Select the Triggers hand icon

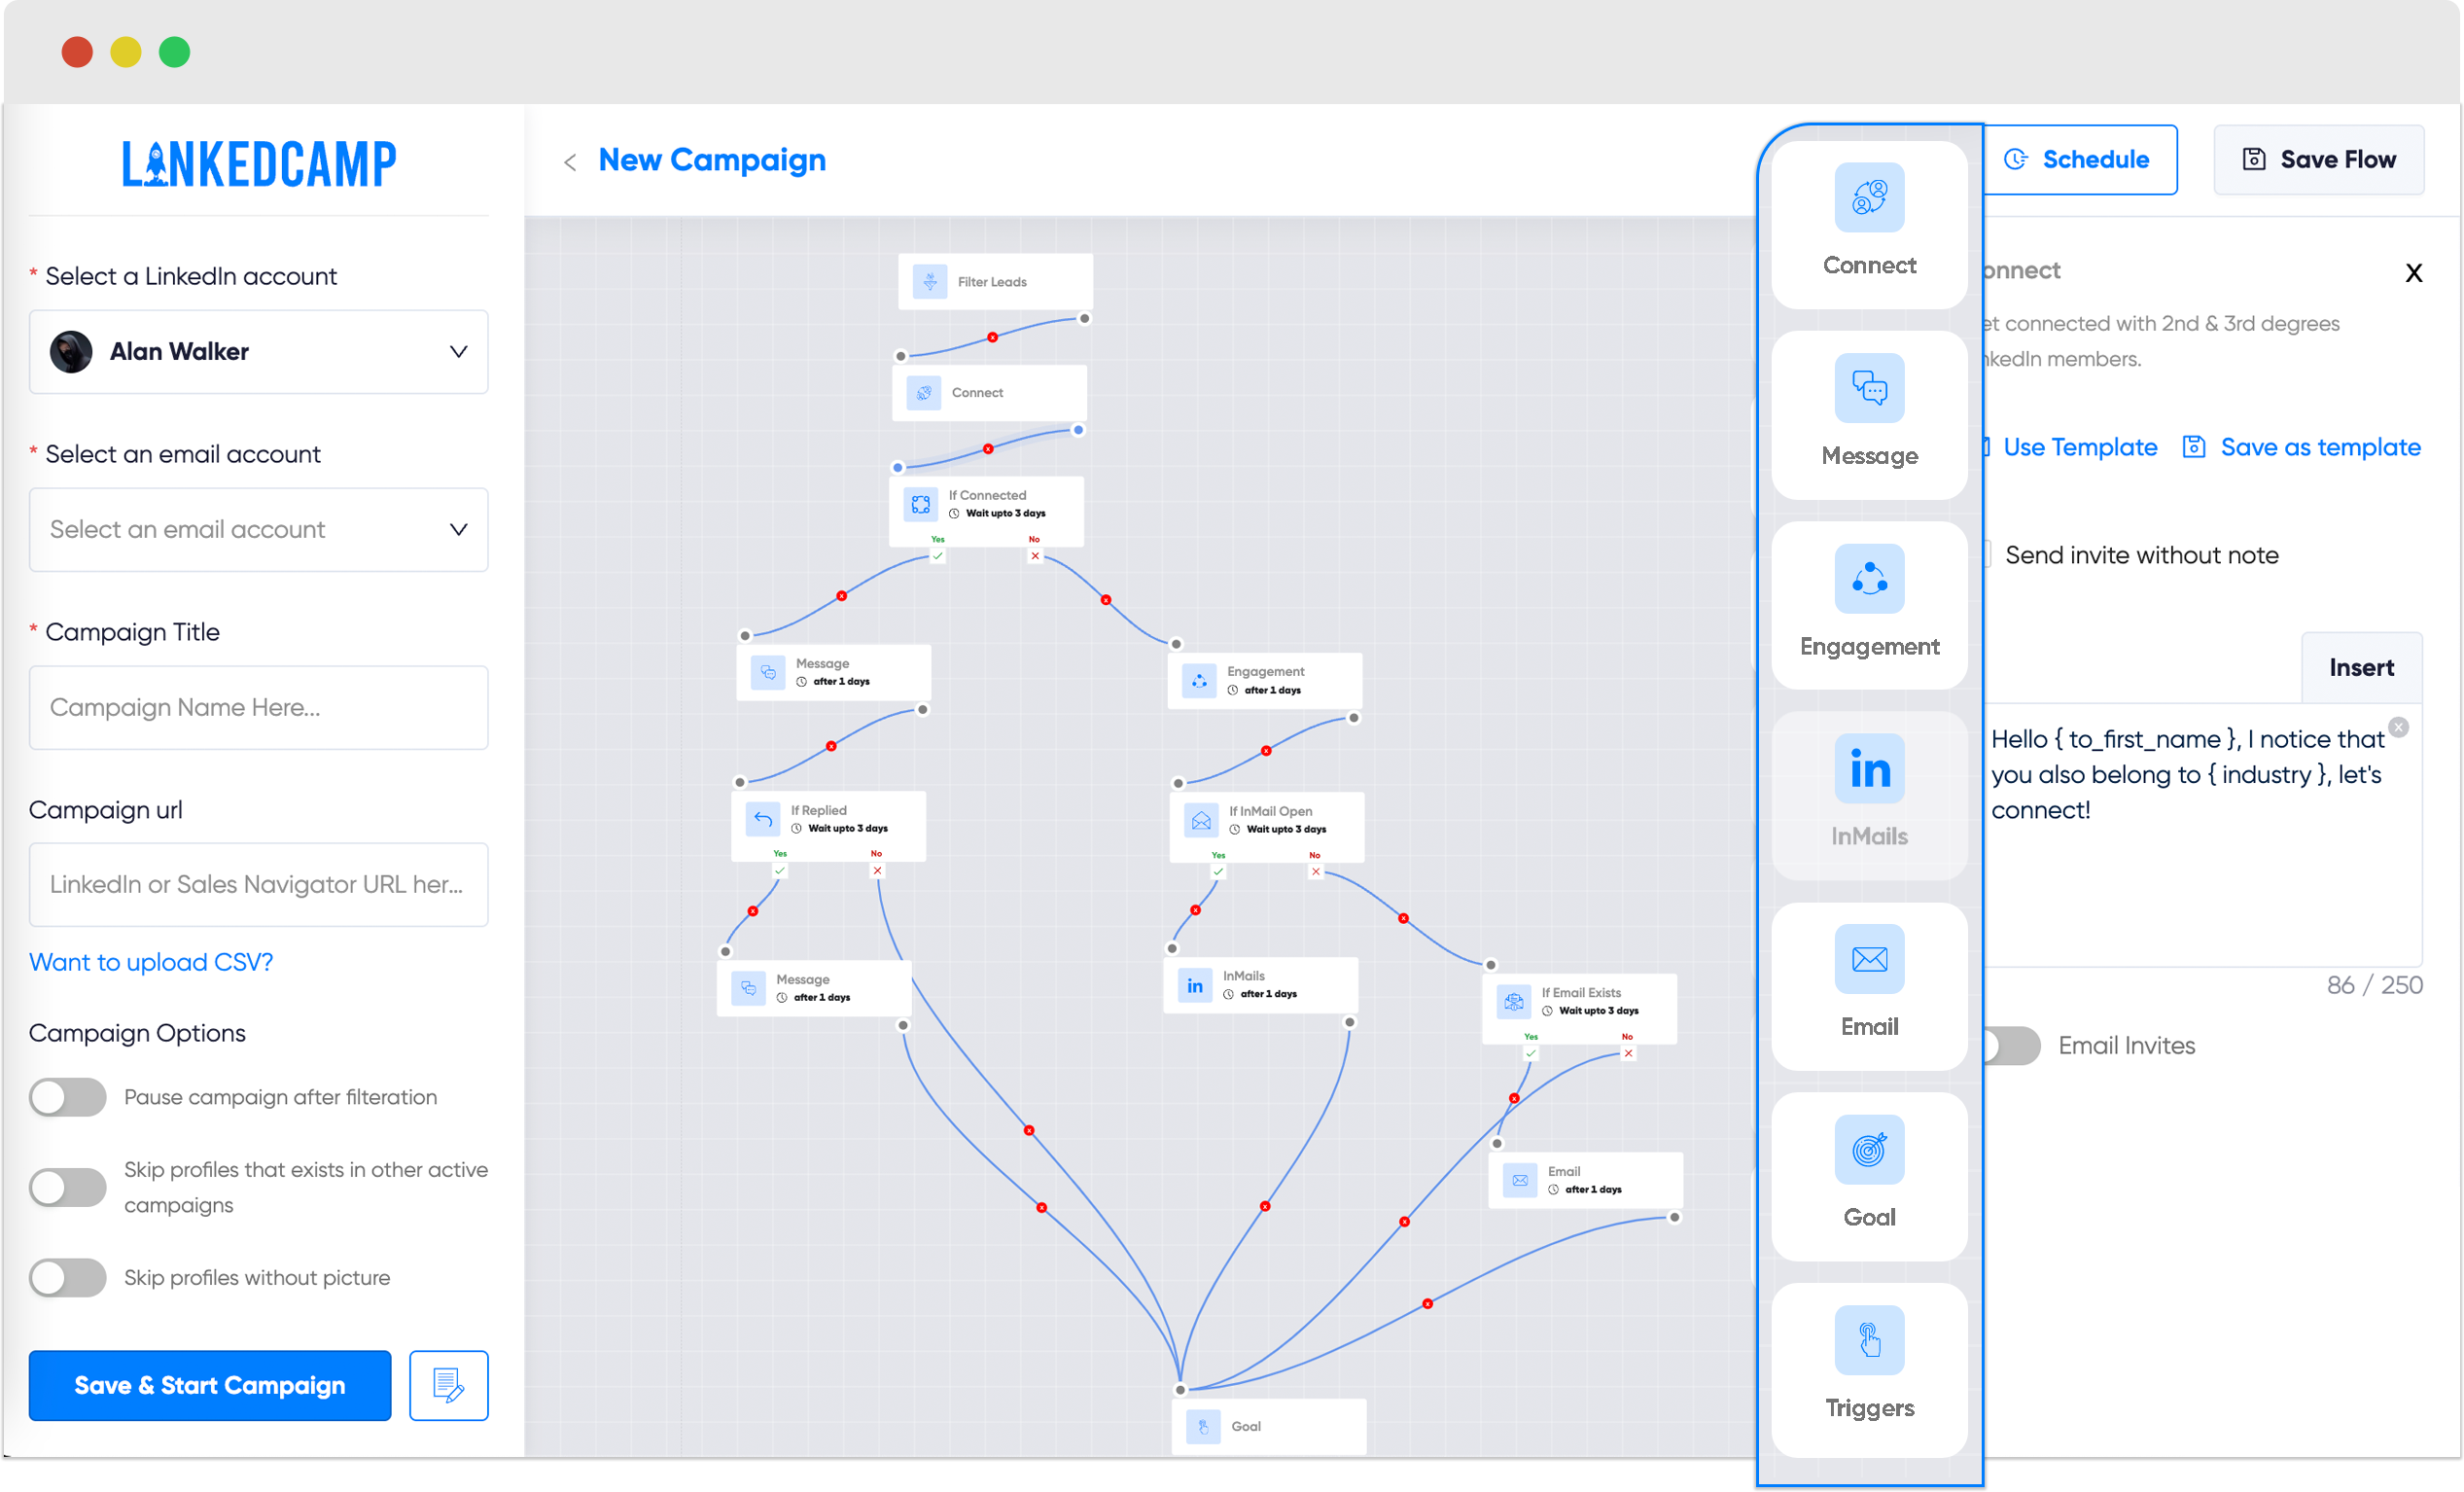click(x=1868, y=1340)
